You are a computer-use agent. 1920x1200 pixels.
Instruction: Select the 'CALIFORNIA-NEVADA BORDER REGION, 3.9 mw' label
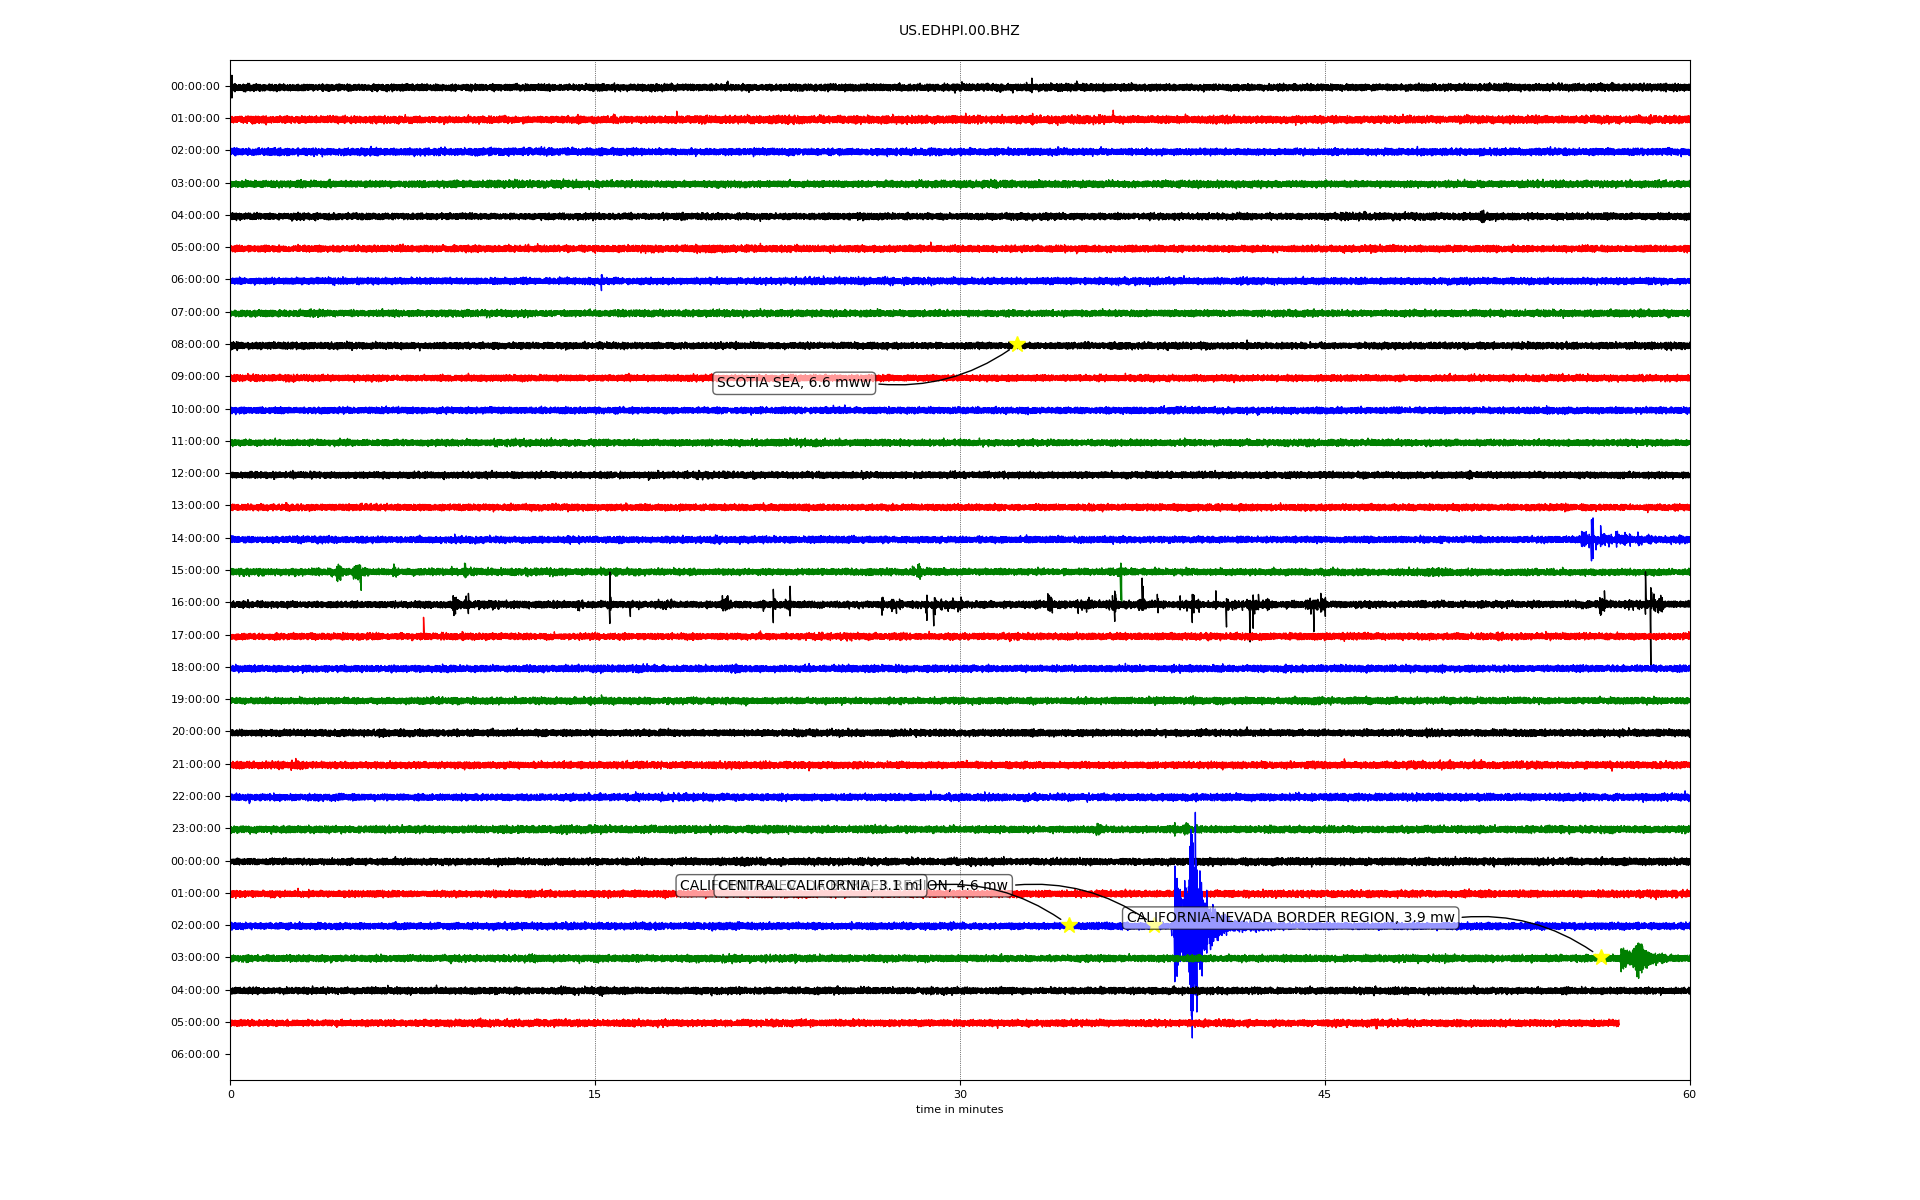[x=1290, y=918]
